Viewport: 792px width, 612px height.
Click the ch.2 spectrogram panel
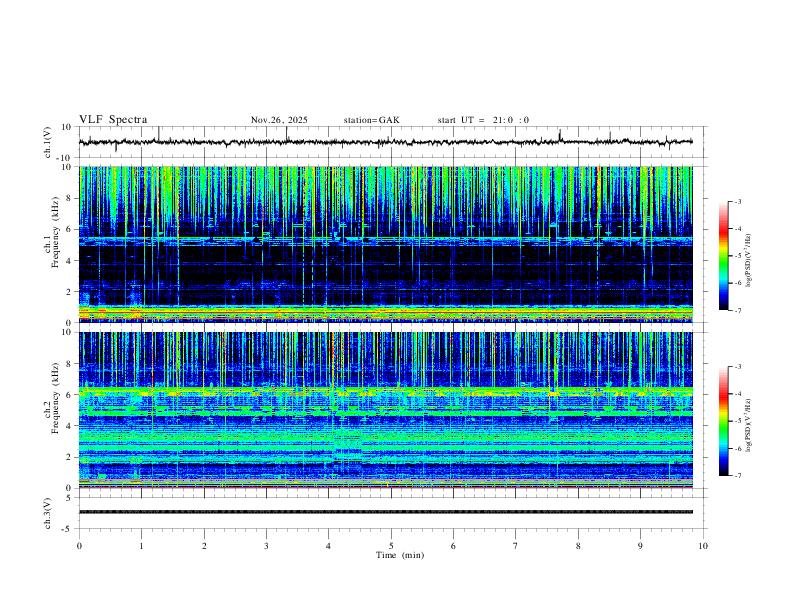(x=385, y=410)
